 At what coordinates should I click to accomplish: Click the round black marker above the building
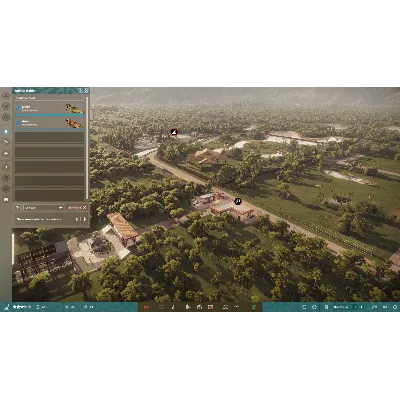[x=238, y=201]
